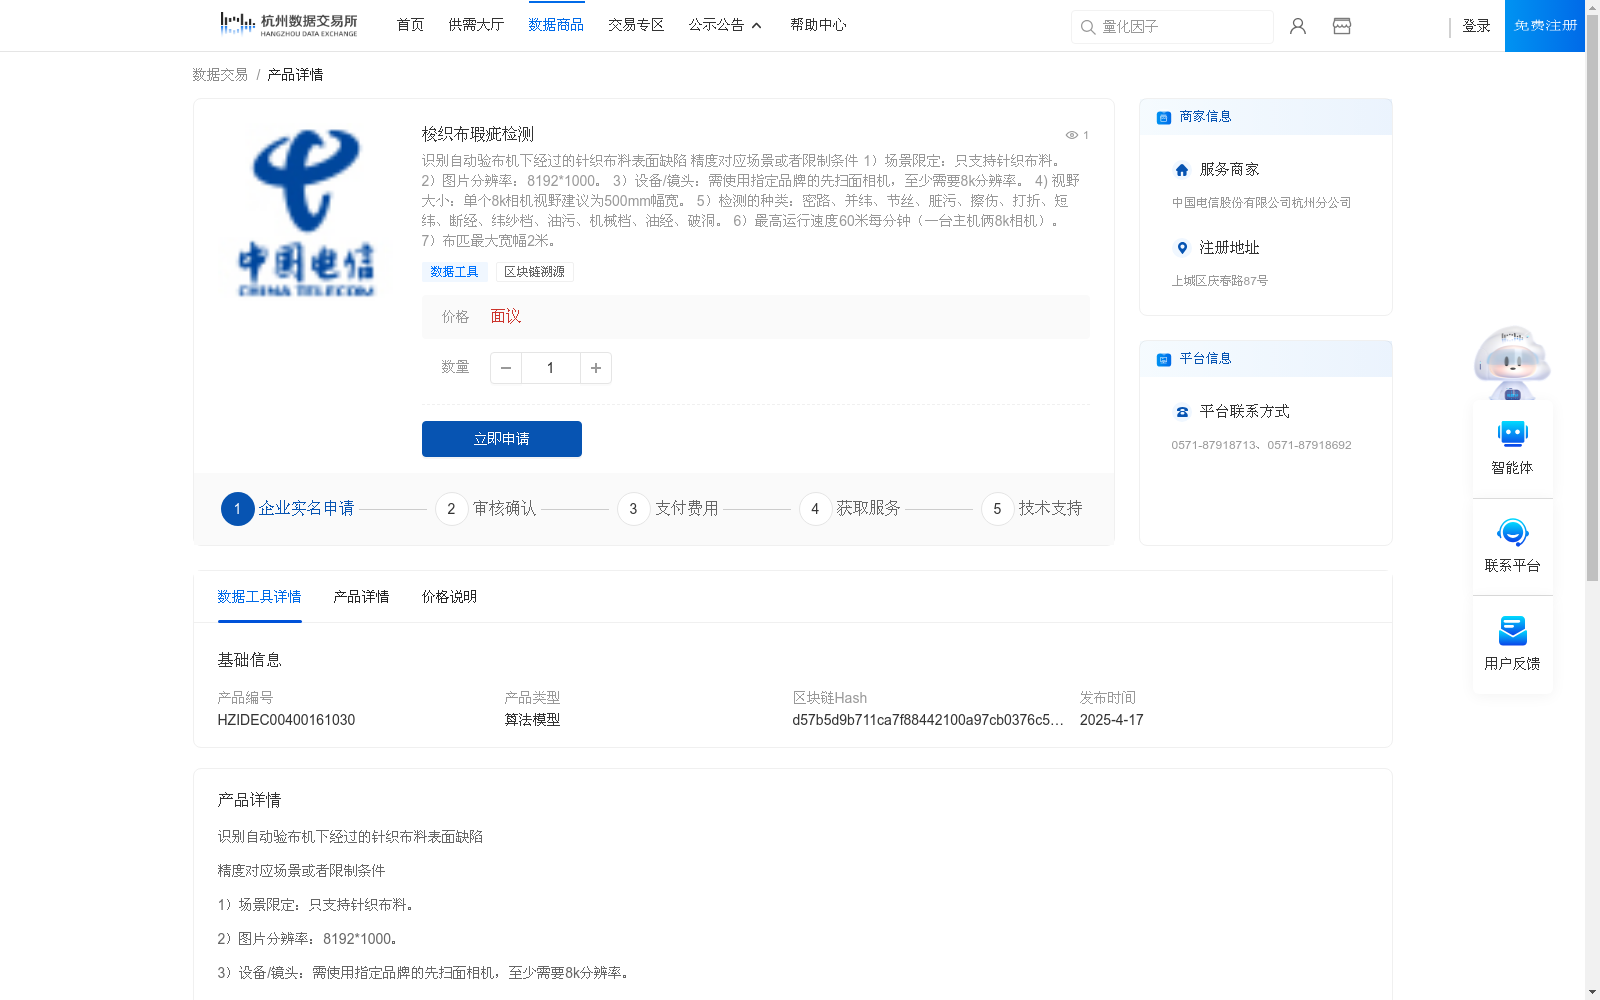
Task: Click 中国电信股份有限公司杭州分公司 merchant name
Action: coord(1261,203)
